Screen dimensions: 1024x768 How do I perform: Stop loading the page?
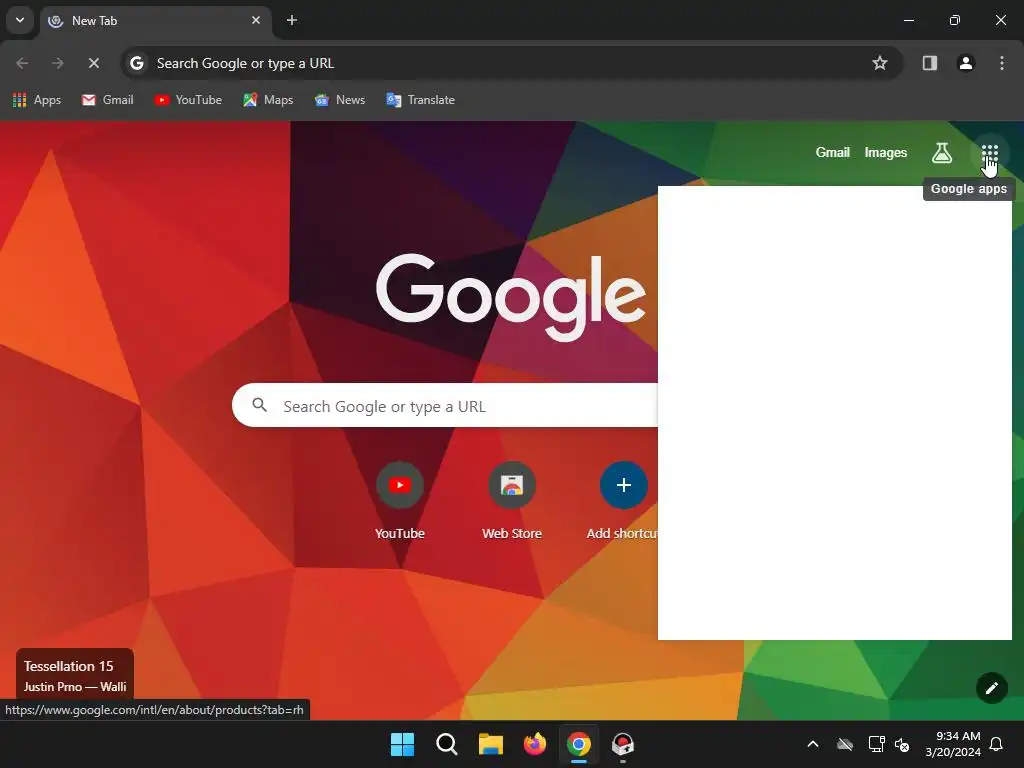pos(93,63)
